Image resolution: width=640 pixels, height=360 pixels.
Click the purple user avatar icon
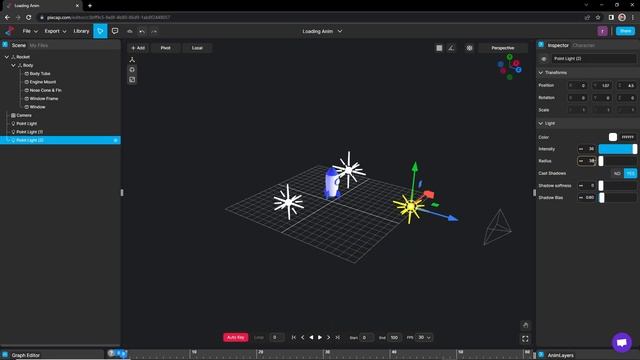[x=602, y=31]
